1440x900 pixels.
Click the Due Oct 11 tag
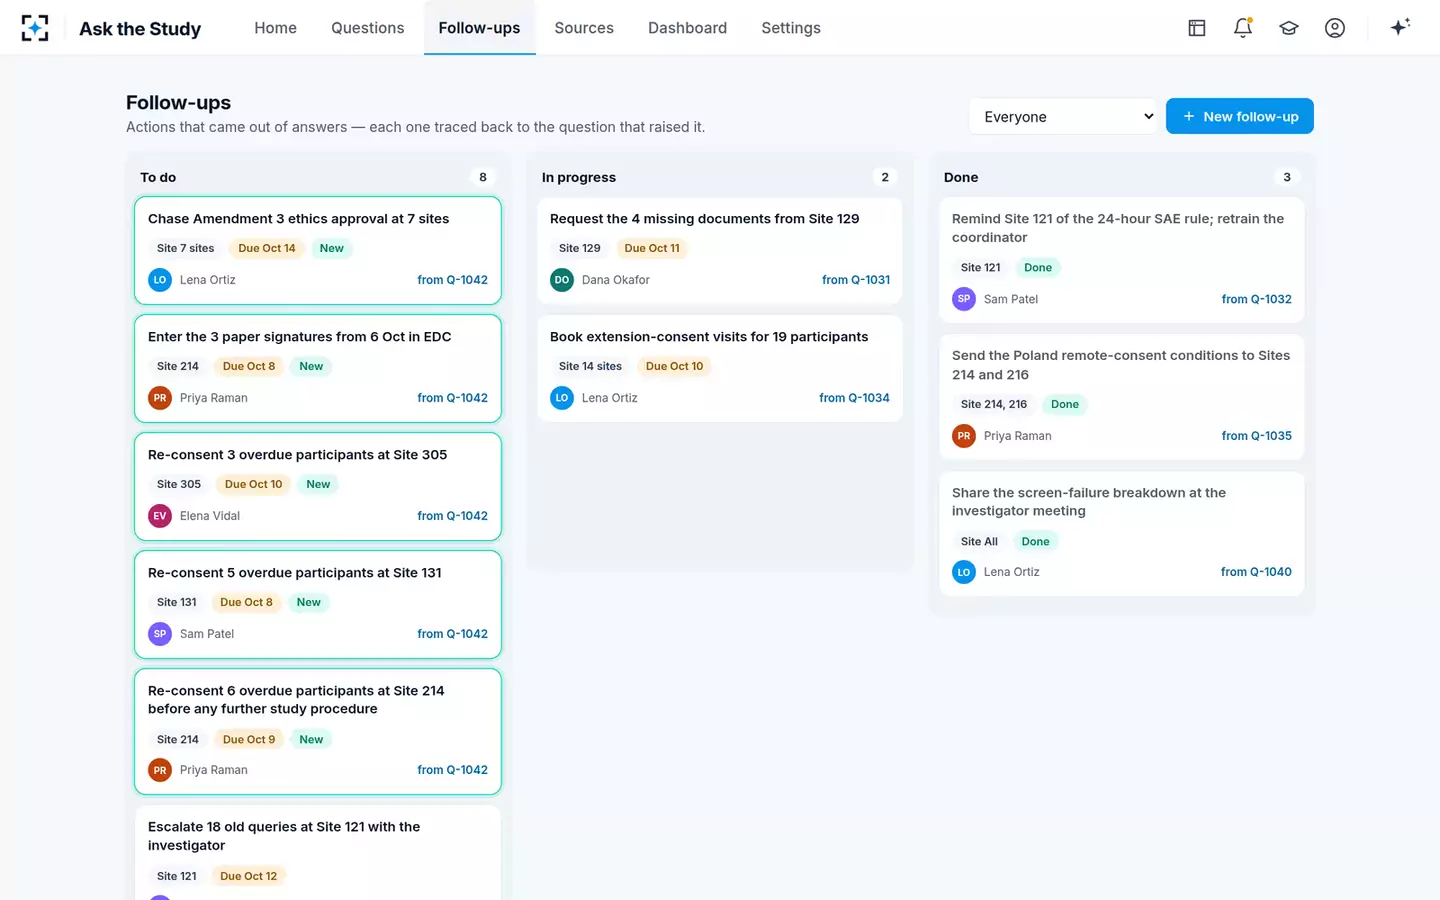coord(652,248)
